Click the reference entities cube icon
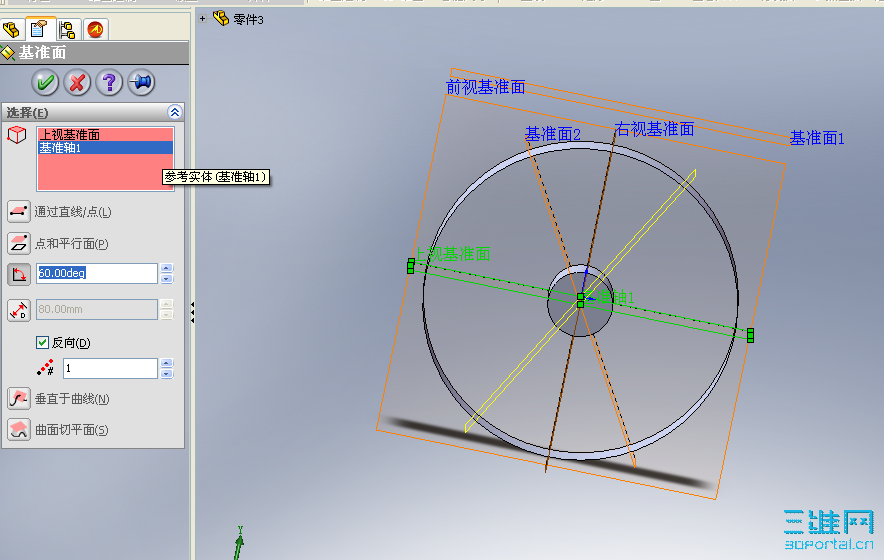Image resolution: width=884 pixels, height=560 pixels. pos(17,135)
